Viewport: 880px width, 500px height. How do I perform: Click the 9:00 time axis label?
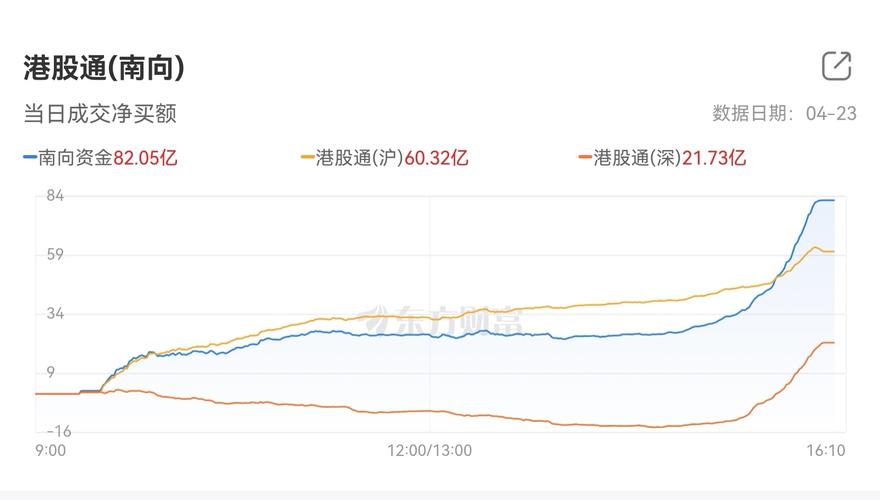pos(50,451)
